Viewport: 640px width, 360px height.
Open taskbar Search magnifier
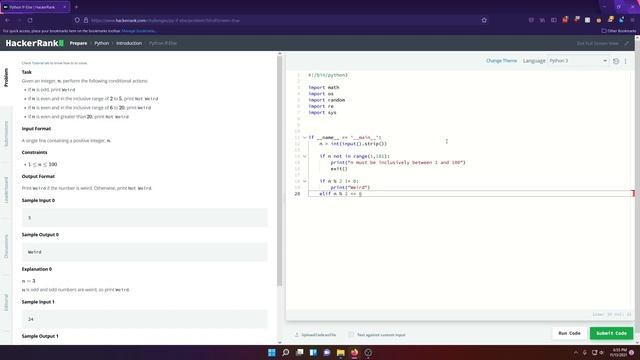coord(286,353)
